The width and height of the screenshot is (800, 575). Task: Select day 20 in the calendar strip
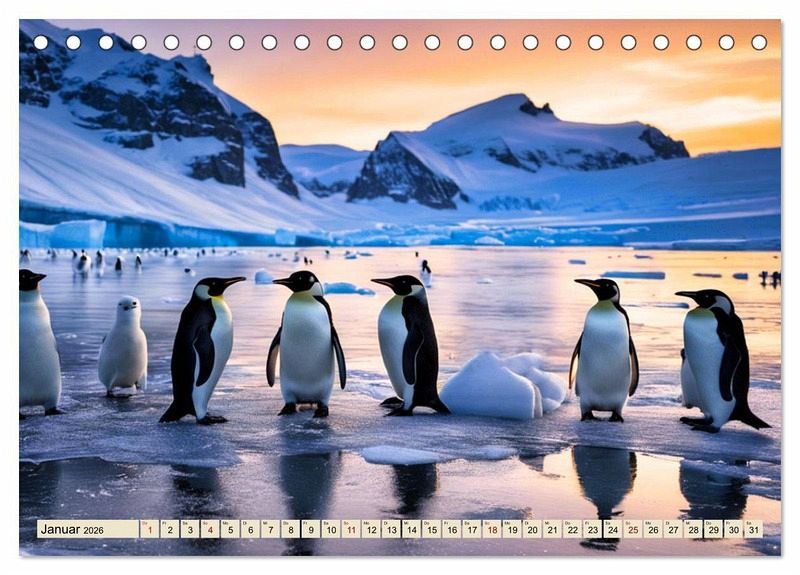533,529
